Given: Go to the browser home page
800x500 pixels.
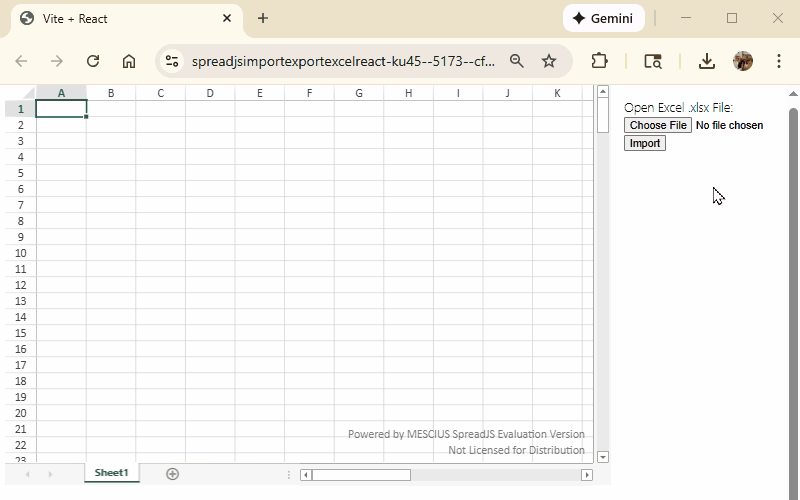Looking at the screenshot, I should [129, 61].
